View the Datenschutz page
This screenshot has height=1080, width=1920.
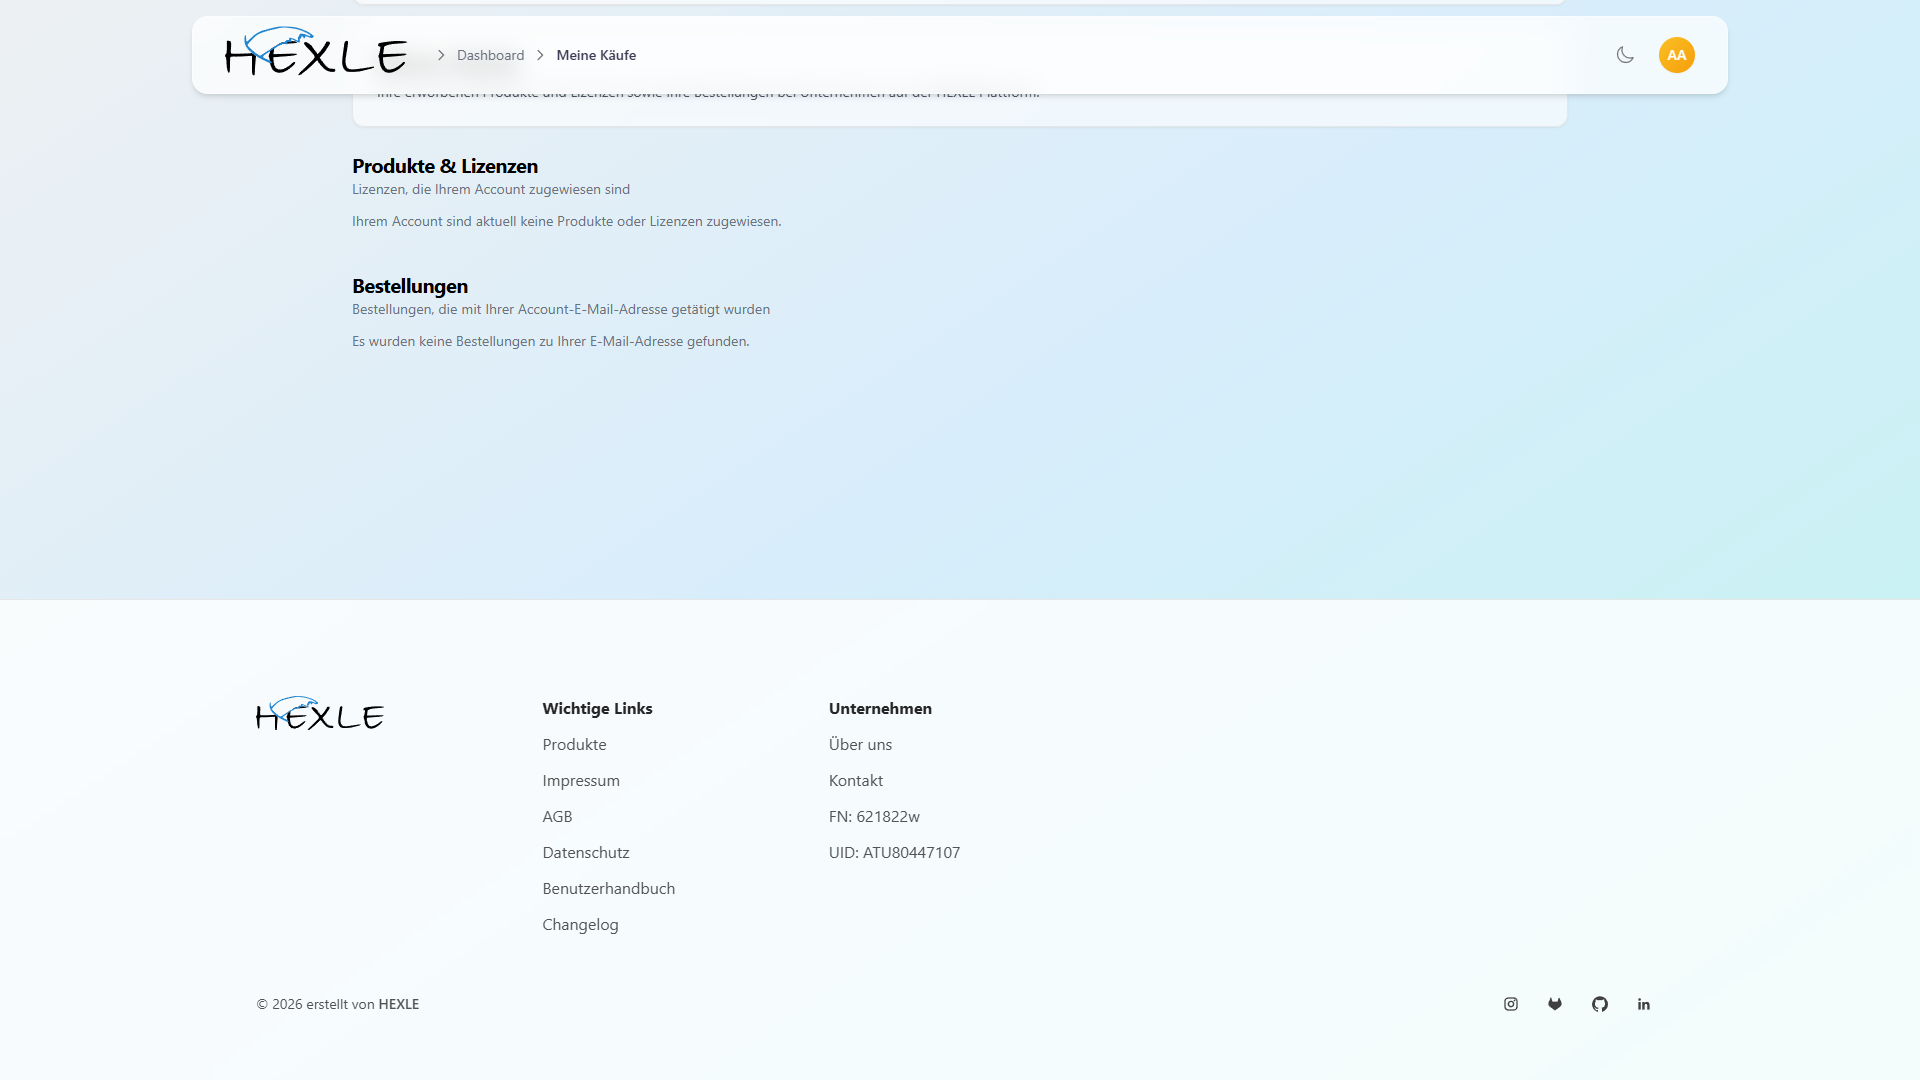[x=586, y=852]
